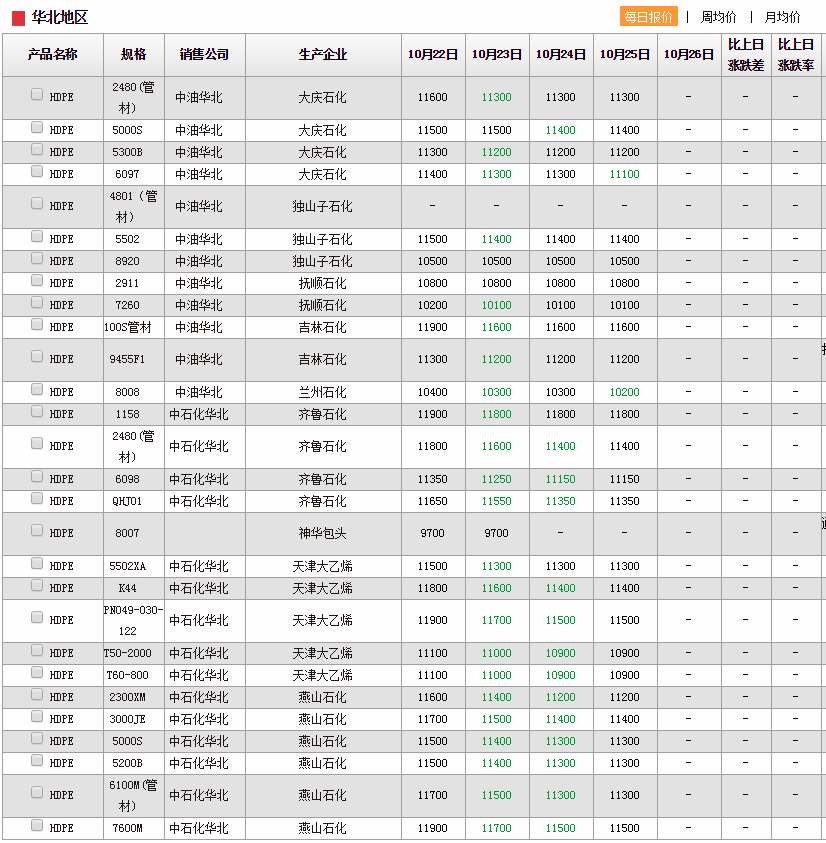Switch to the 周均价 tab
Screen dimensions: 826x843
[718, 17]
